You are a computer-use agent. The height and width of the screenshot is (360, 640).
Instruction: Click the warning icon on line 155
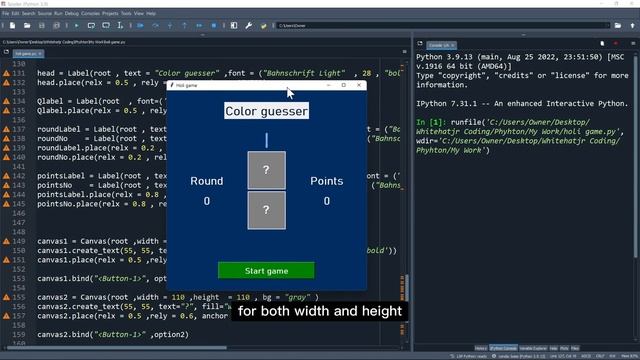(7, 298)
